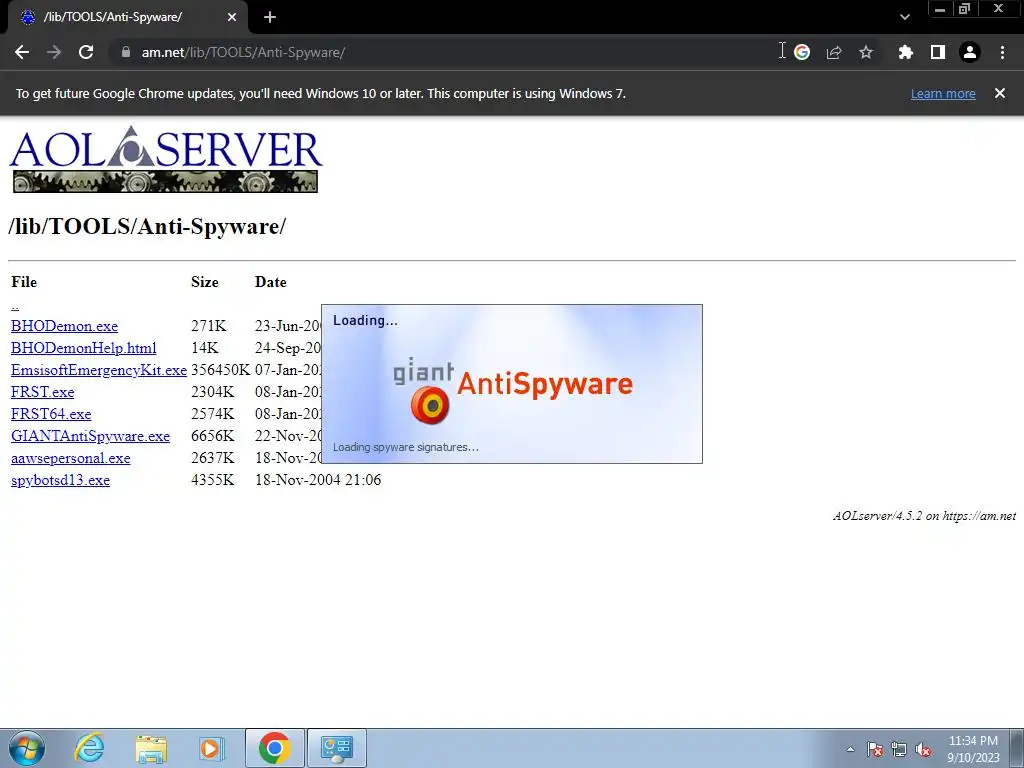Image resolution: width=1024 pixels, height=768 pixels.
Task: Show hidden system tray icons
Action: pyautogui.click(x=850, y=749)
